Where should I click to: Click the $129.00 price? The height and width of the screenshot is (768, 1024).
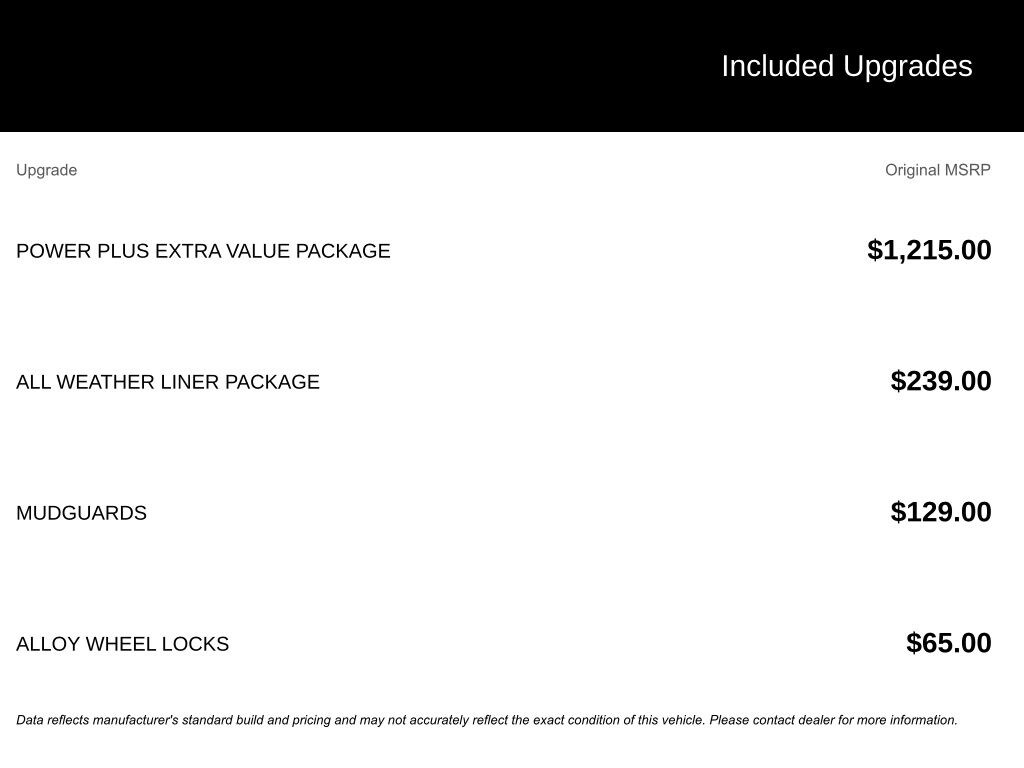pyautogui.click(x=941, y=512)
